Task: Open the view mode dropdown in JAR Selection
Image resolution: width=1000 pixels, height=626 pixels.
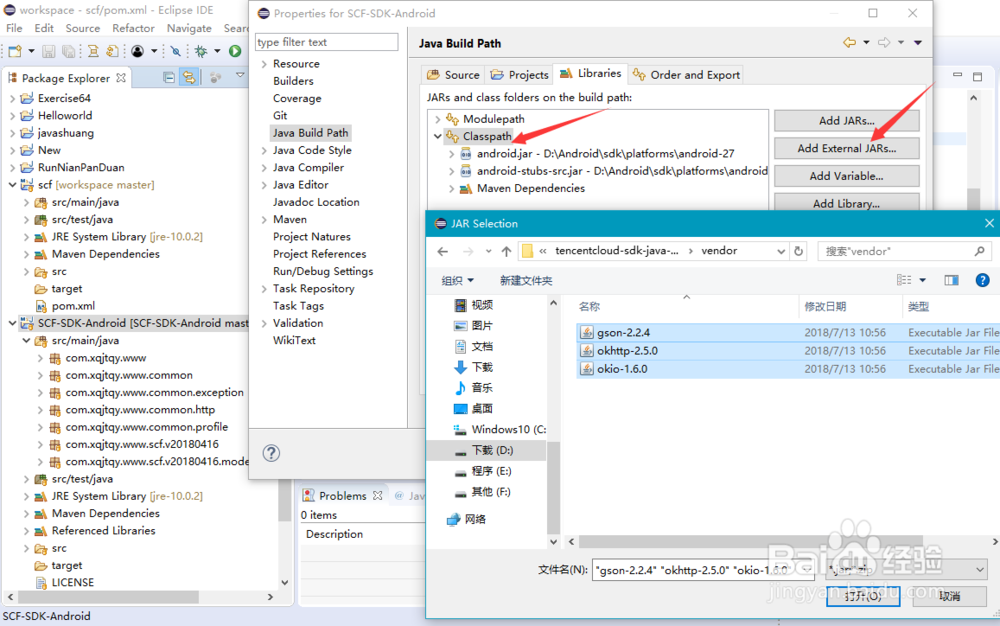Action: pyautogui.click(x=922, y=280)
